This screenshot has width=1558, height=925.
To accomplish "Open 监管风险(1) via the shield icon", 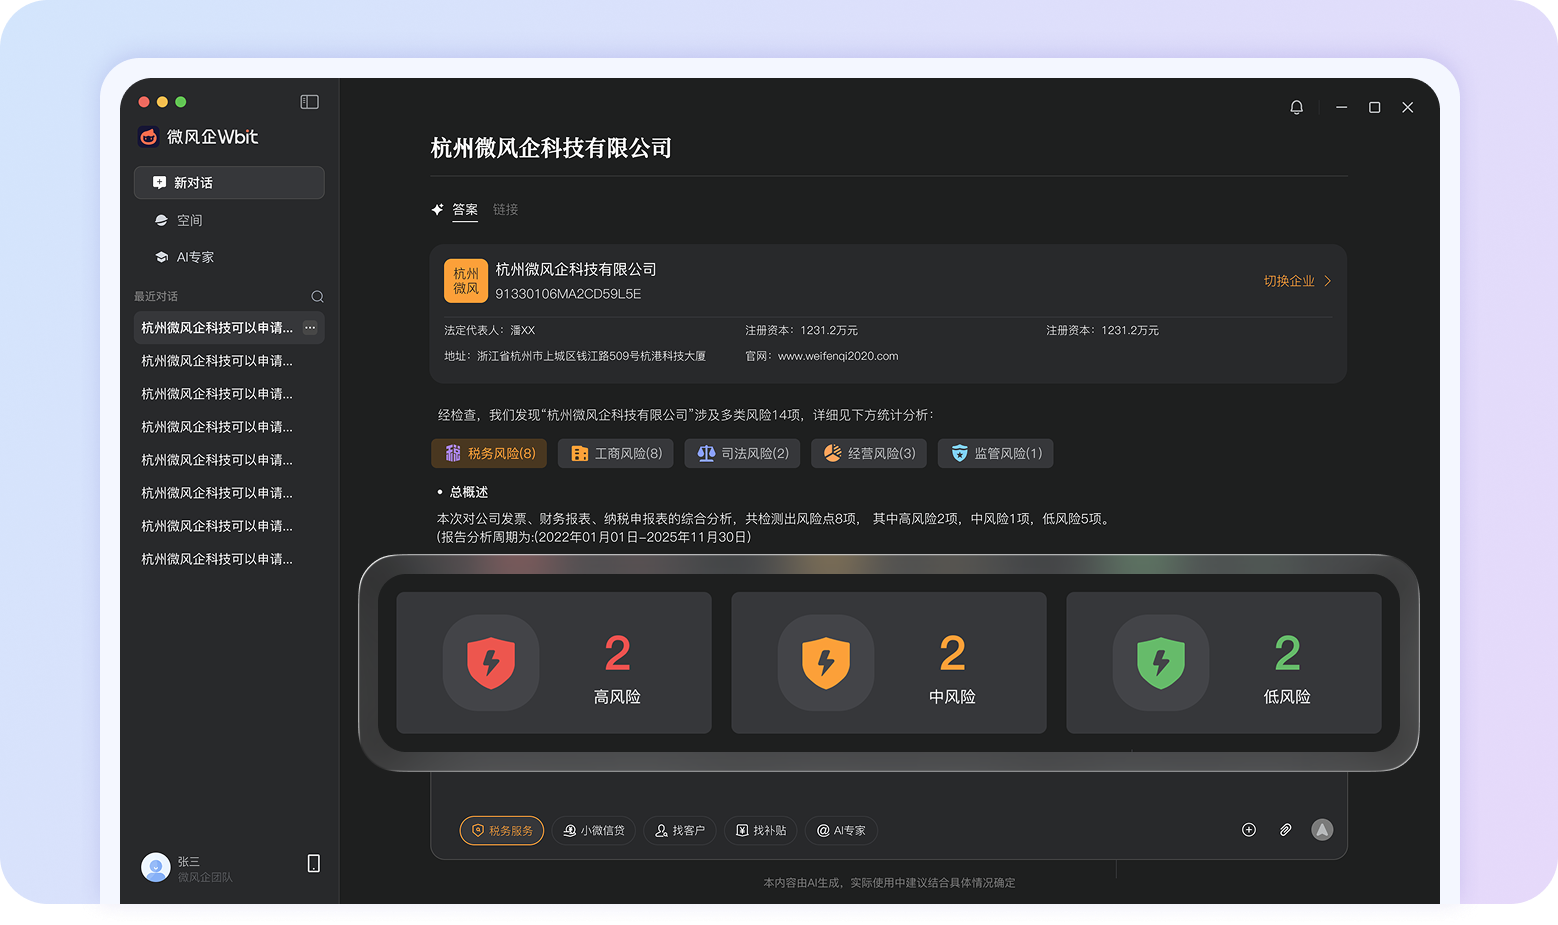I will pos(959,453).
